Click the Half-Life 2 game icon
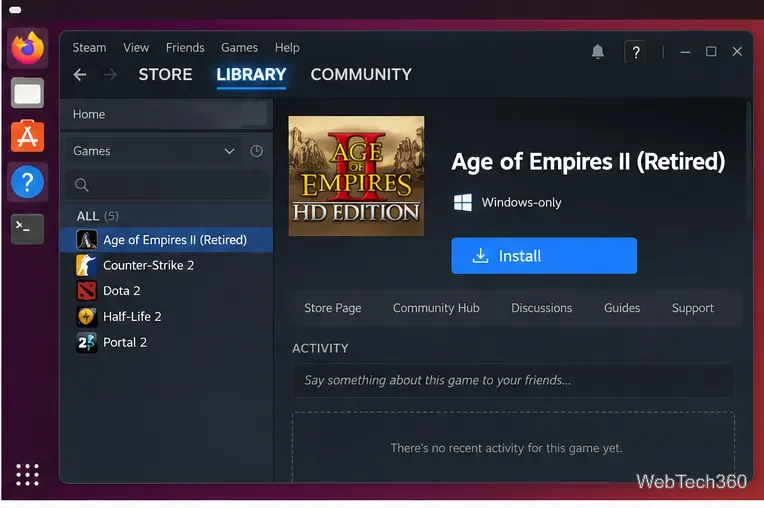The width and height of the screenshot is (764, 508). coord(87,317)
